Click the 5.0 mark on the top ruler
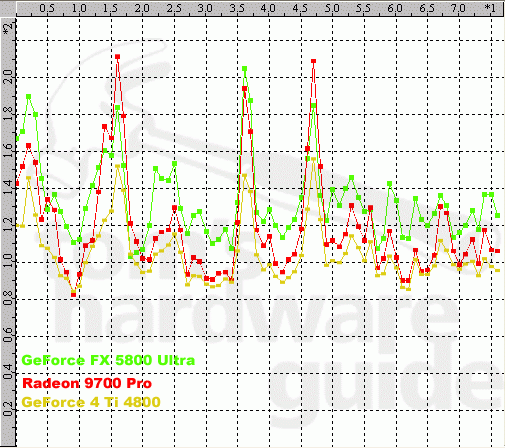 [x=332, y=8]
